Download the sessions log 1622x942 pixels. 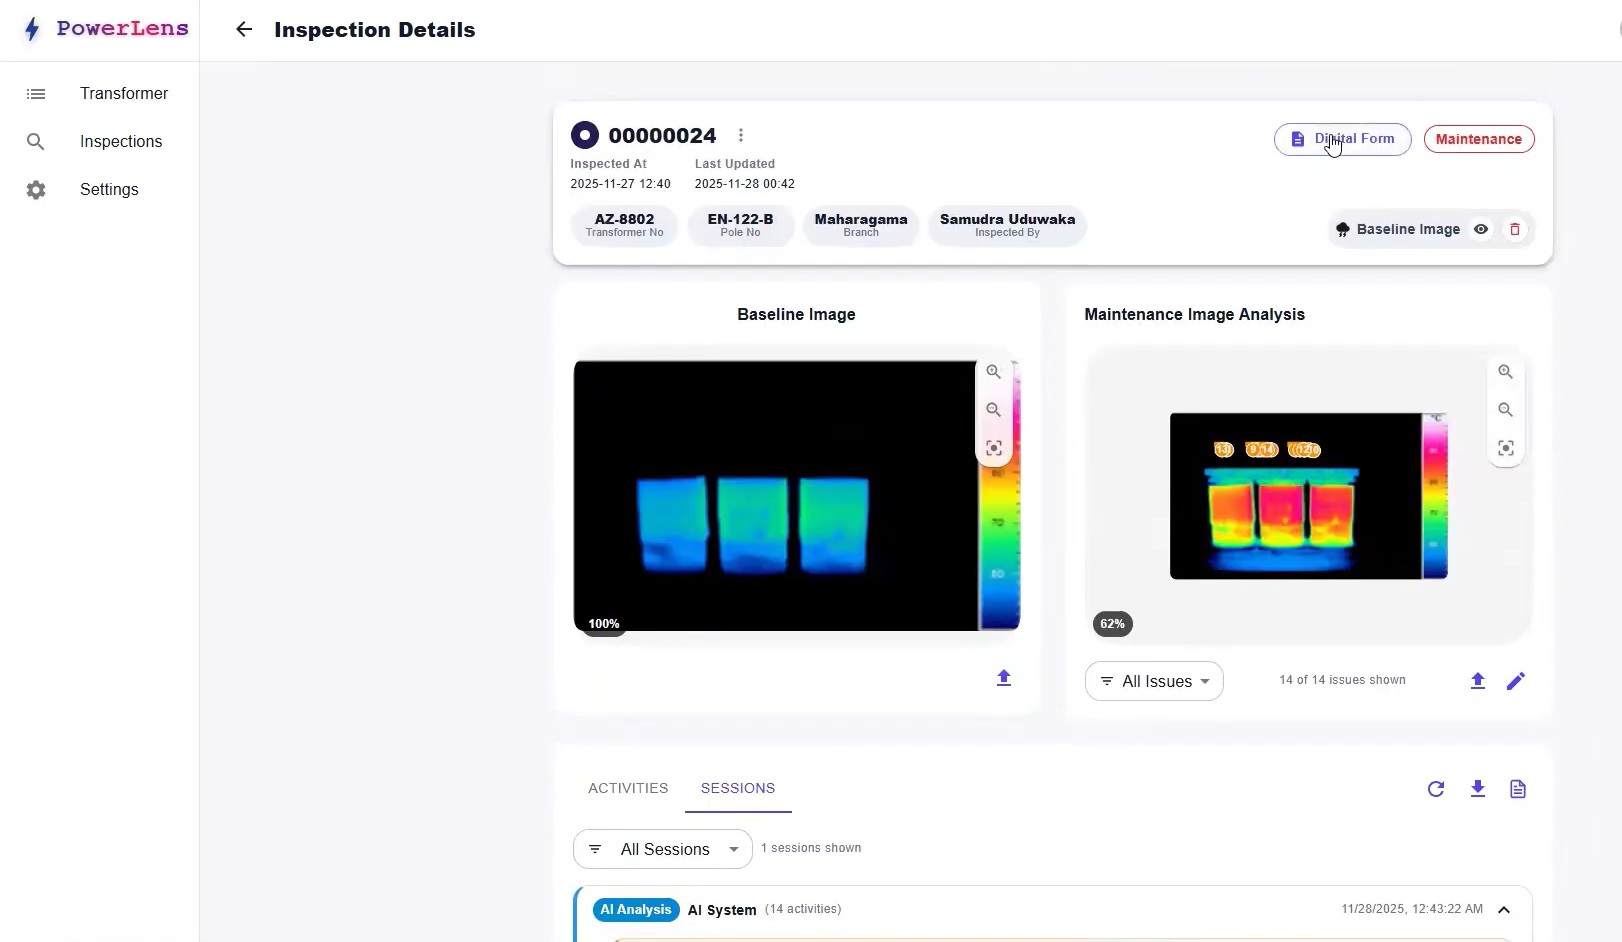coord(1477,789)
